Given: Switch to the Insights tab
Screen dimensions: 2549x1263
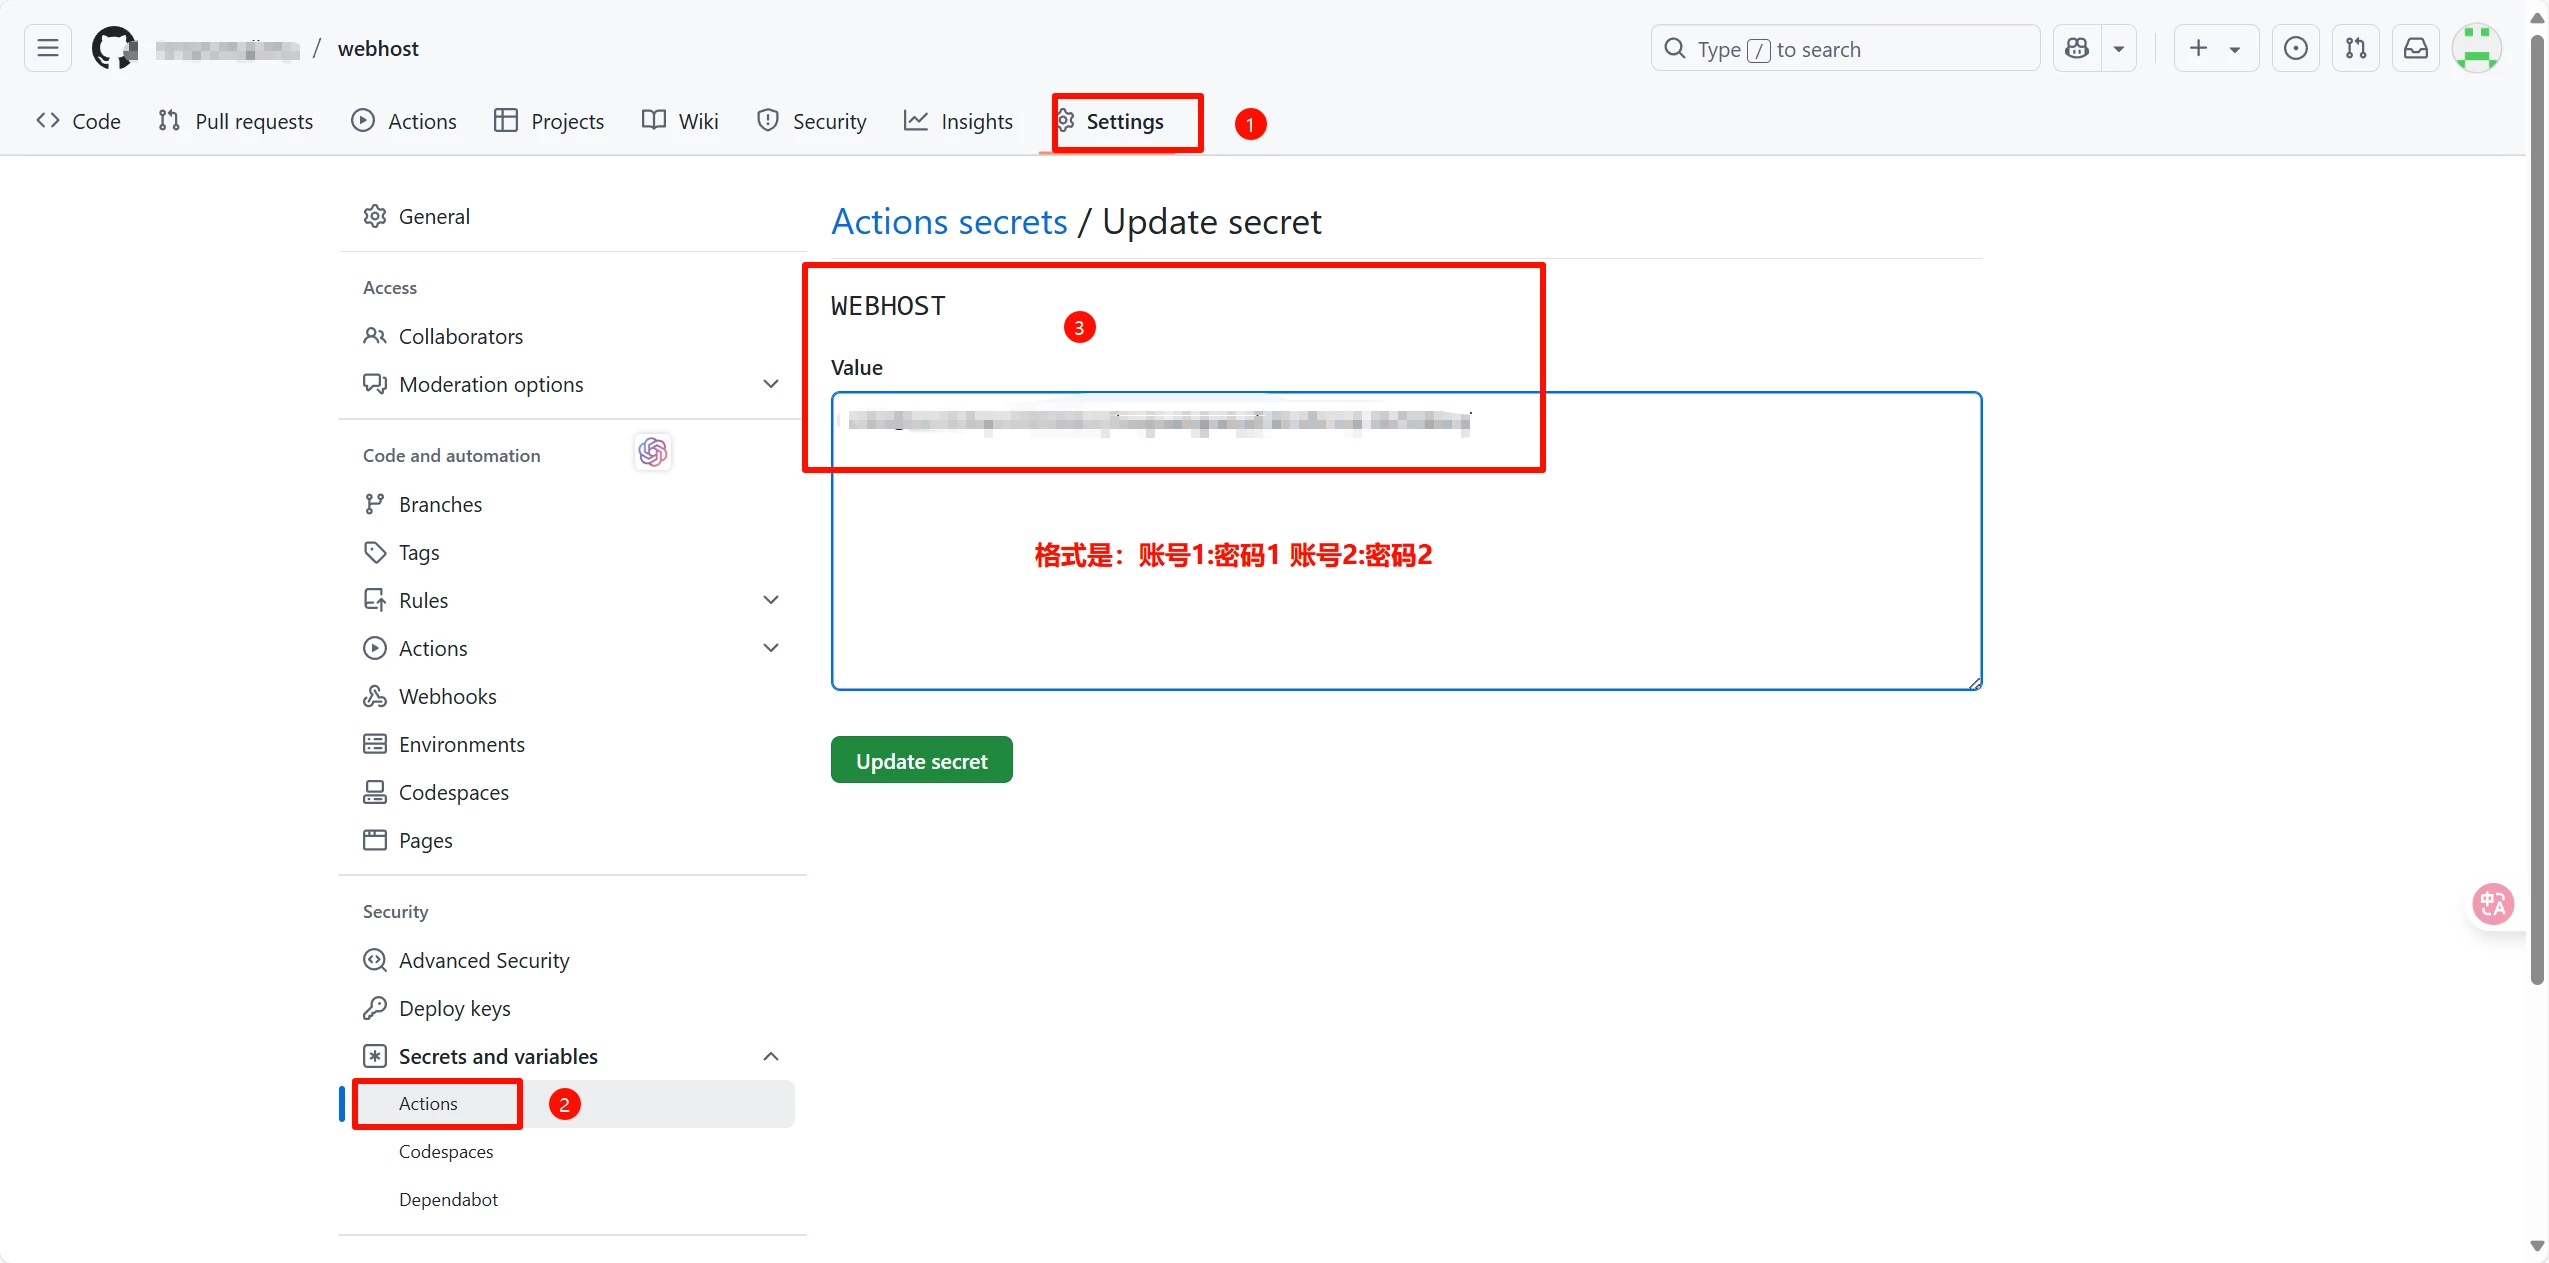Looking at the screenshot, I should (x=958, y=121).
